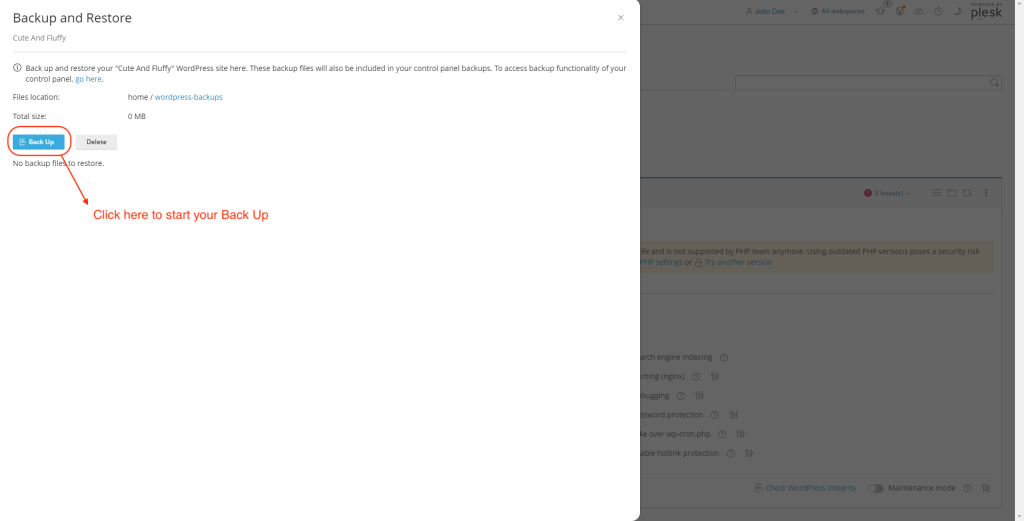This screenshot has width=1024, height=521.
Task: Open the notifications bell icon
Action: tap(881, 10)
